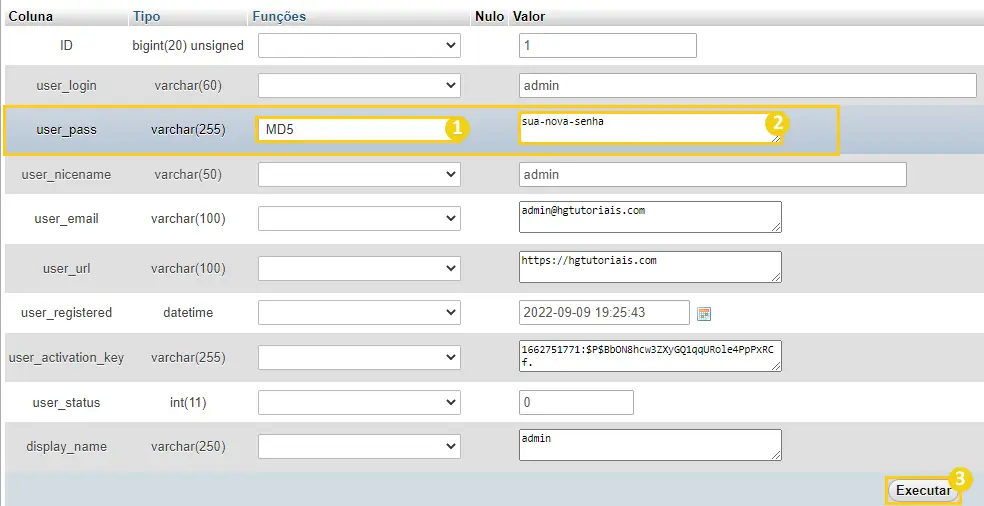Click into the user_login value field

[x=747, y=85]
